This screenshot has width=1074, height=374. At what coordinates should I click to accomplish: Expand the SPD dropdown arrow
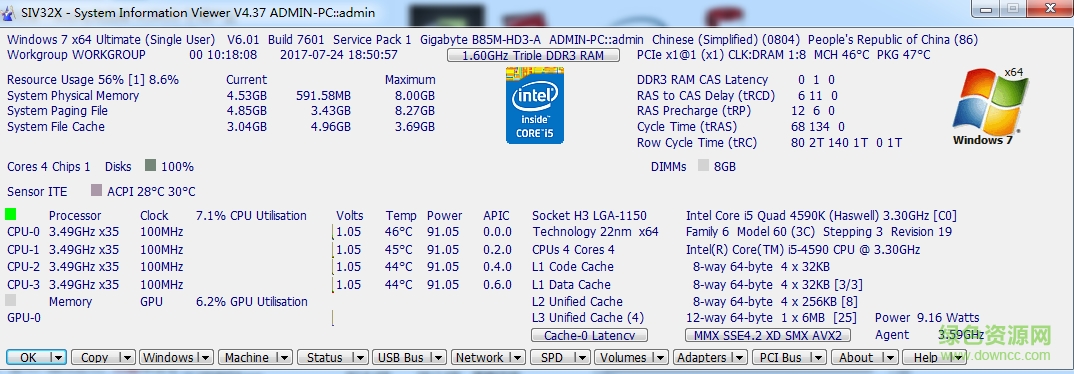click(581, 357)
